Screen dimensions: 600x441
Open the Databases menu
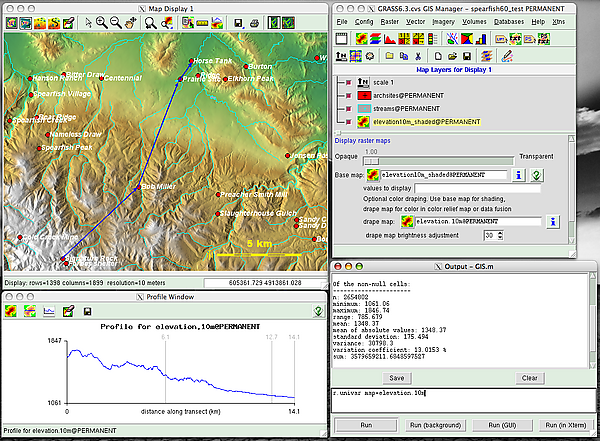pyautogui.click(x=511, y=21)
